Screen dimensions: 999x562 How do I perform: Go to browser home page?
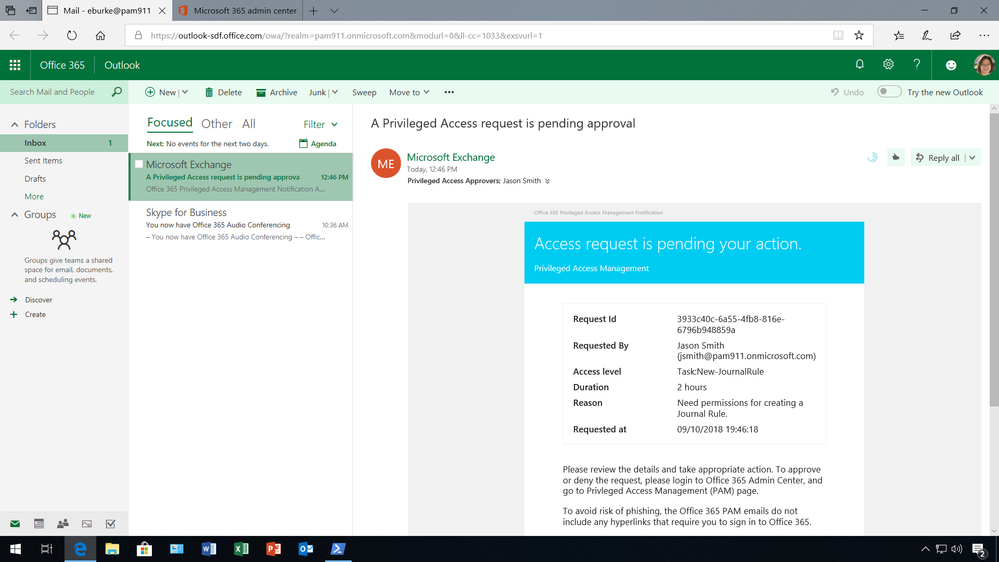100,36
